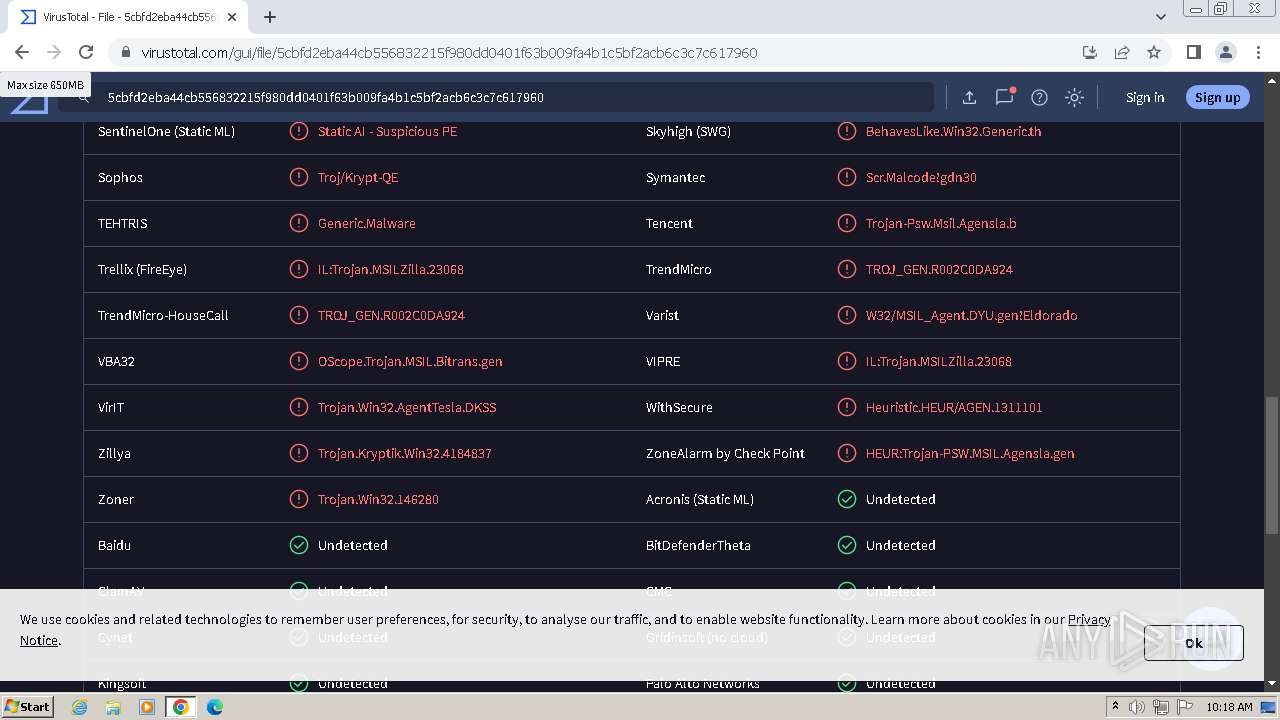
Task: Click the Skyhigh (SWG) alert icon
Action: click(x=846, y=131)
